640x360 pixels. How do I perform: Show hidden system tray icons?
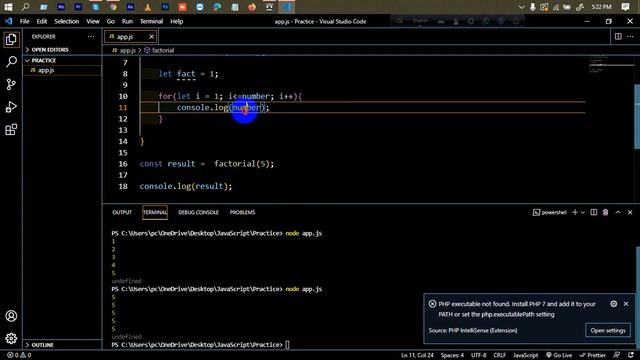(521, 7)
